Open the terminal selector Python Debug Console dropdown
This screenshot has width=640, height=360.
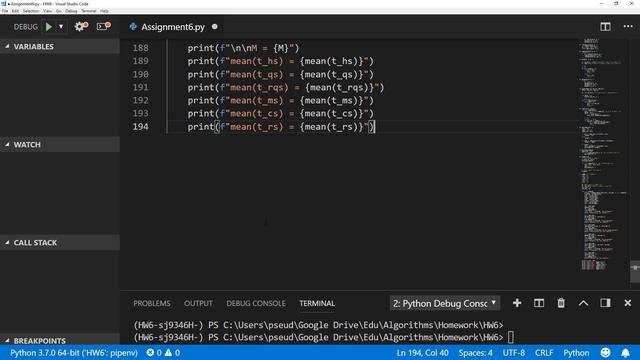pos(444,303)
